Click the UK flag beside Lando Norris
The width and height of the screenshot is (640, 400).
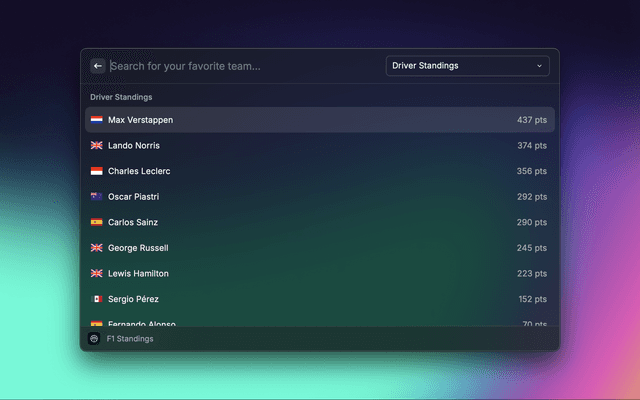coord(97,146)
